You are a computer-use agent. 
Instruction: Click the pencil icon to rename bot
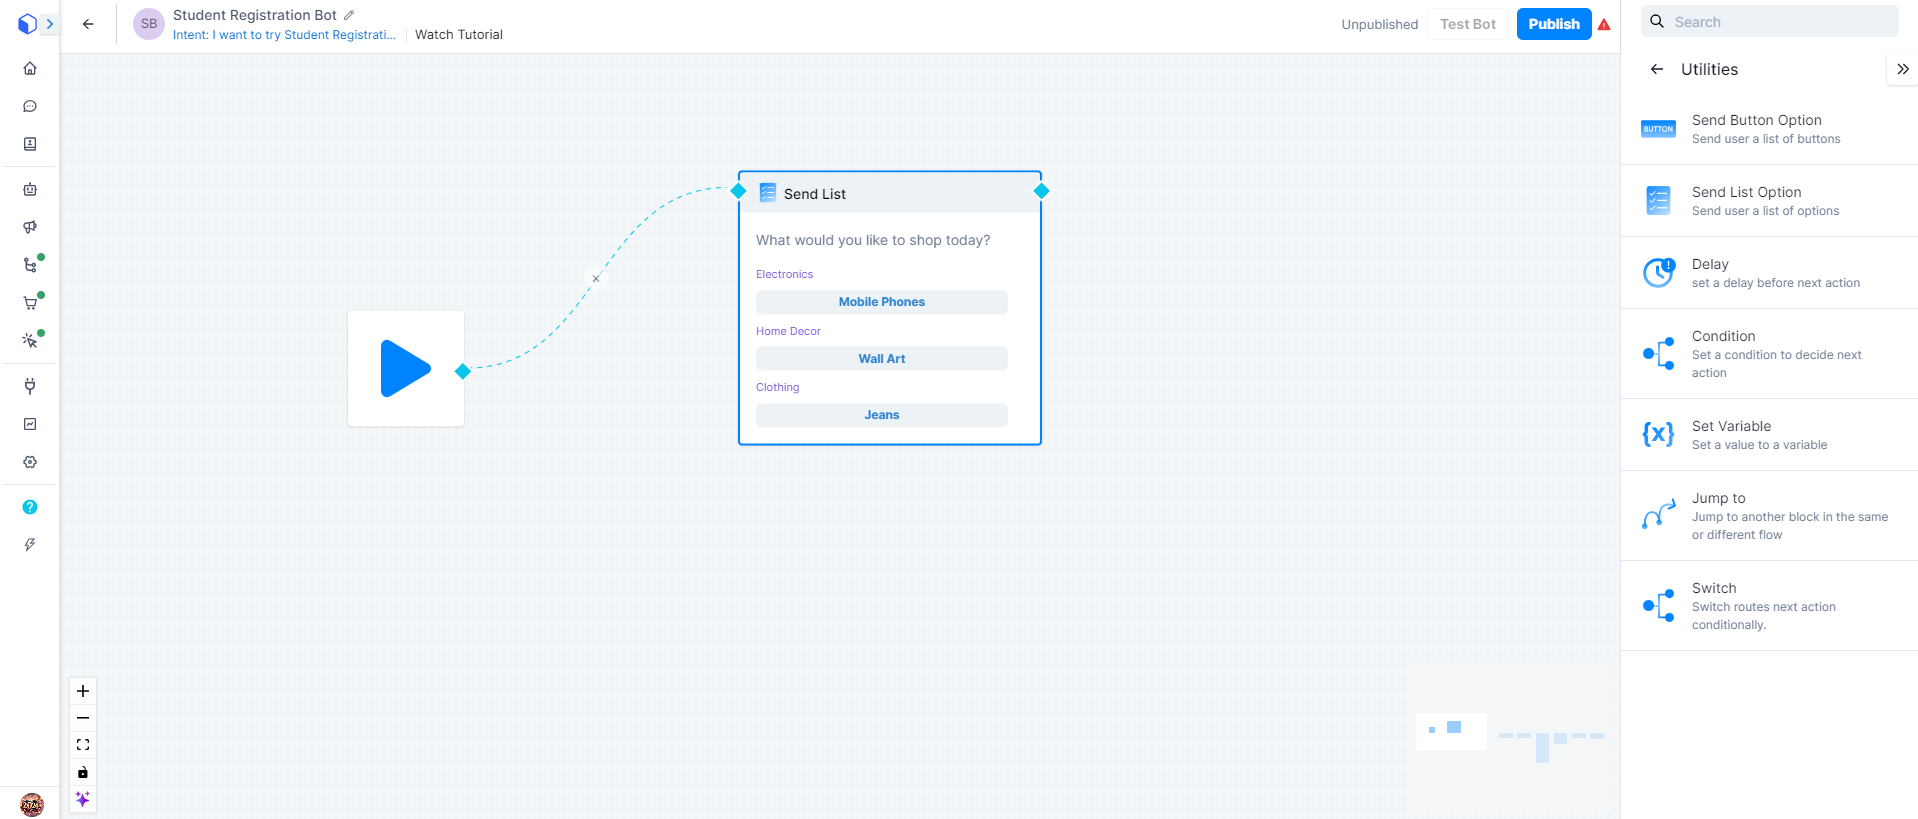(x=349, y=15)
